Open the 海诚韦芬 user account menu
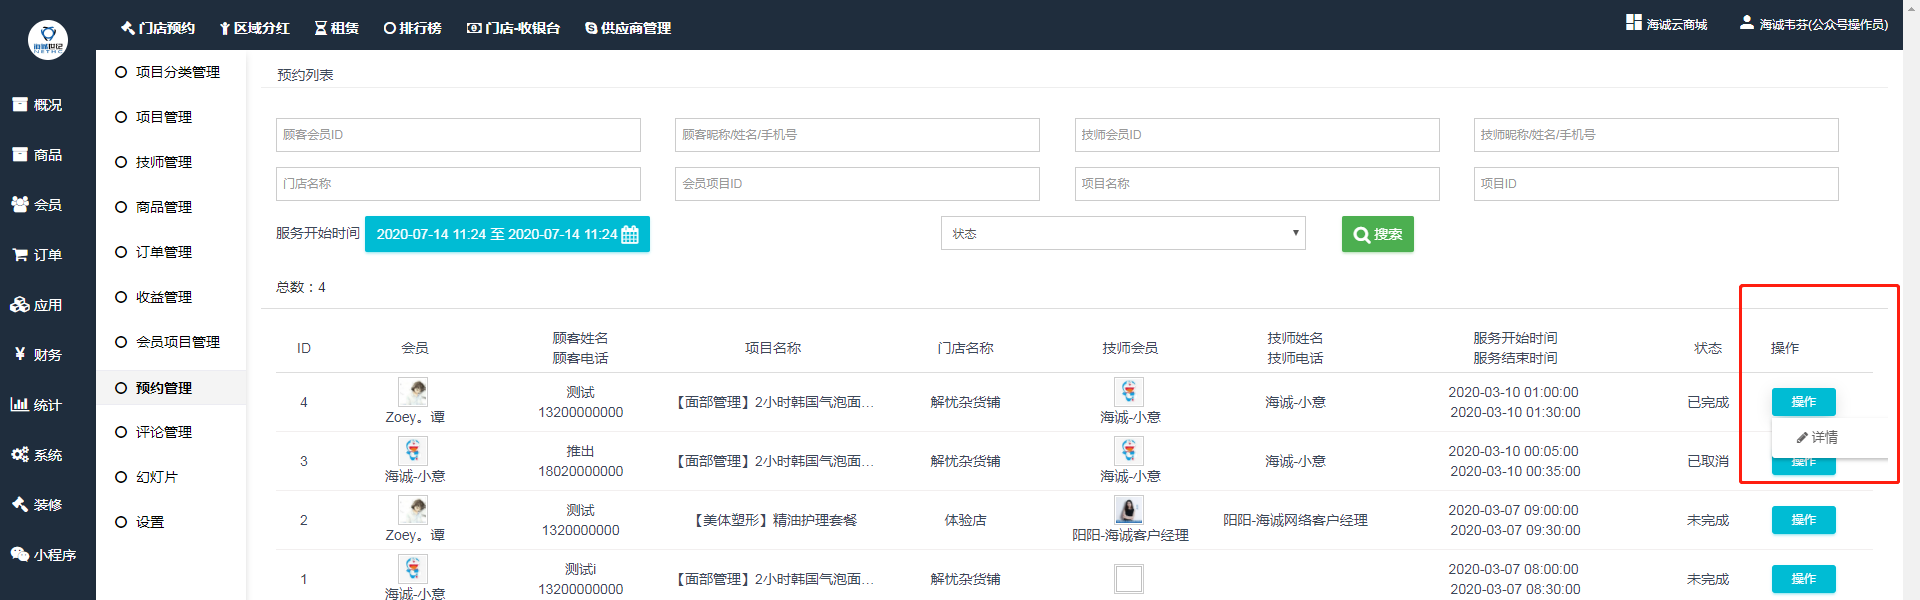The width and height of the screenshot is (1920, 600). [x=1814, y=24]
